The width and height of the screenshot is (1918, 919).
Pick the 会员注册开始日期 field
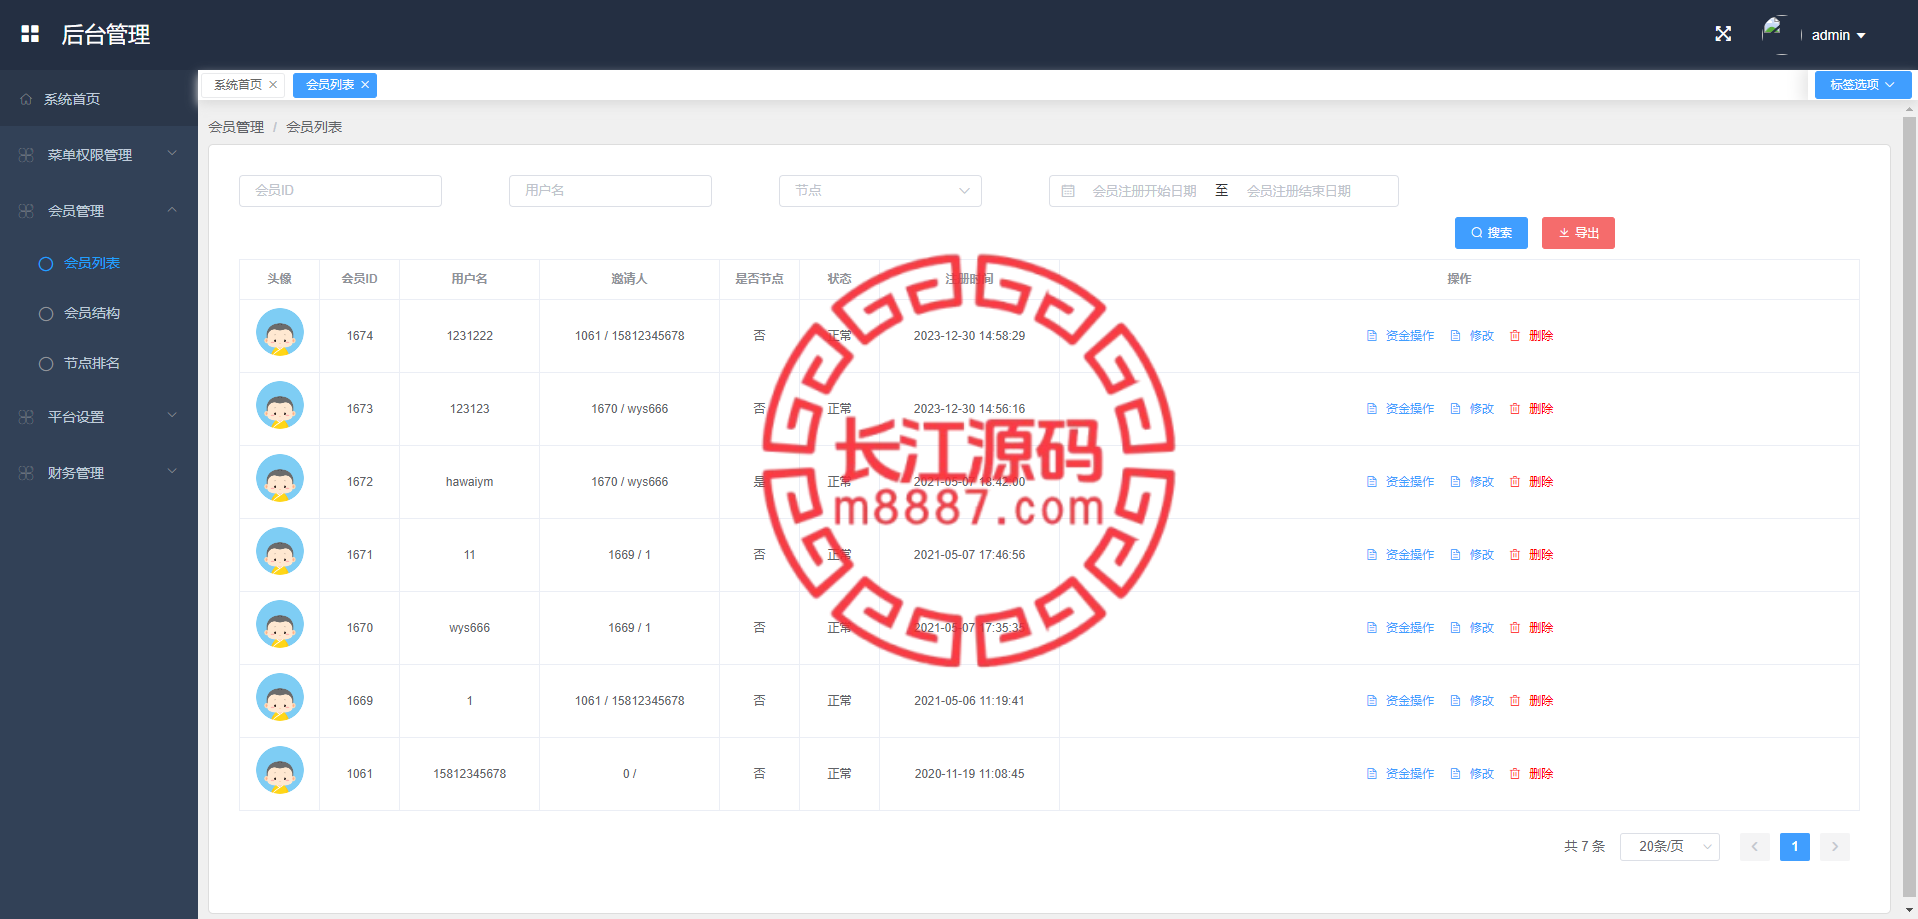click(1144, 191)
